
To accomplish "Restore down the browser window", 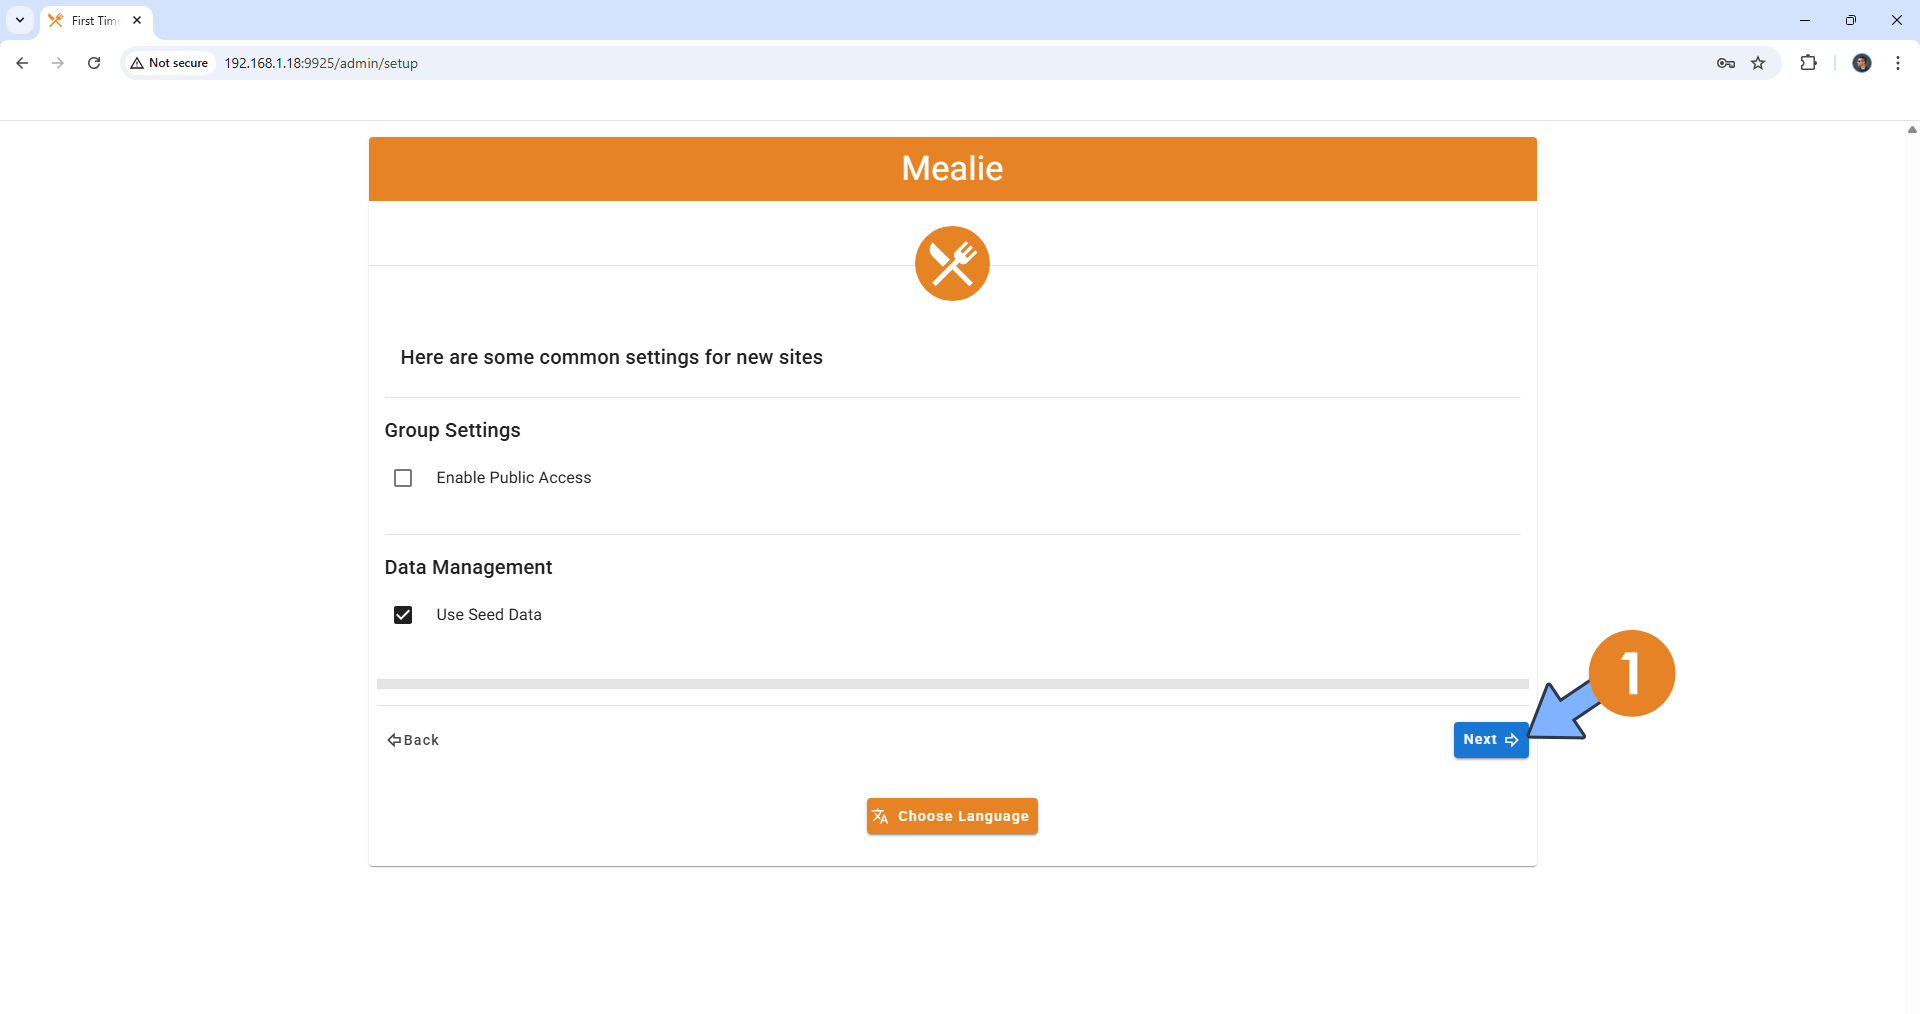I will pos(1851,20).
